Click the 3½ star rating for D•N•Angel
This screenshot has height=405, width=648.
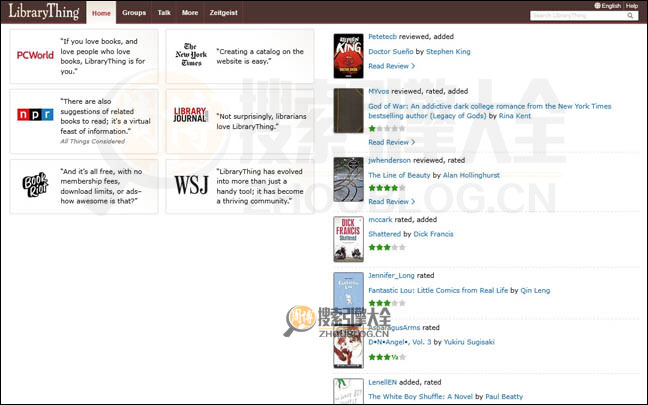point(386,357)
